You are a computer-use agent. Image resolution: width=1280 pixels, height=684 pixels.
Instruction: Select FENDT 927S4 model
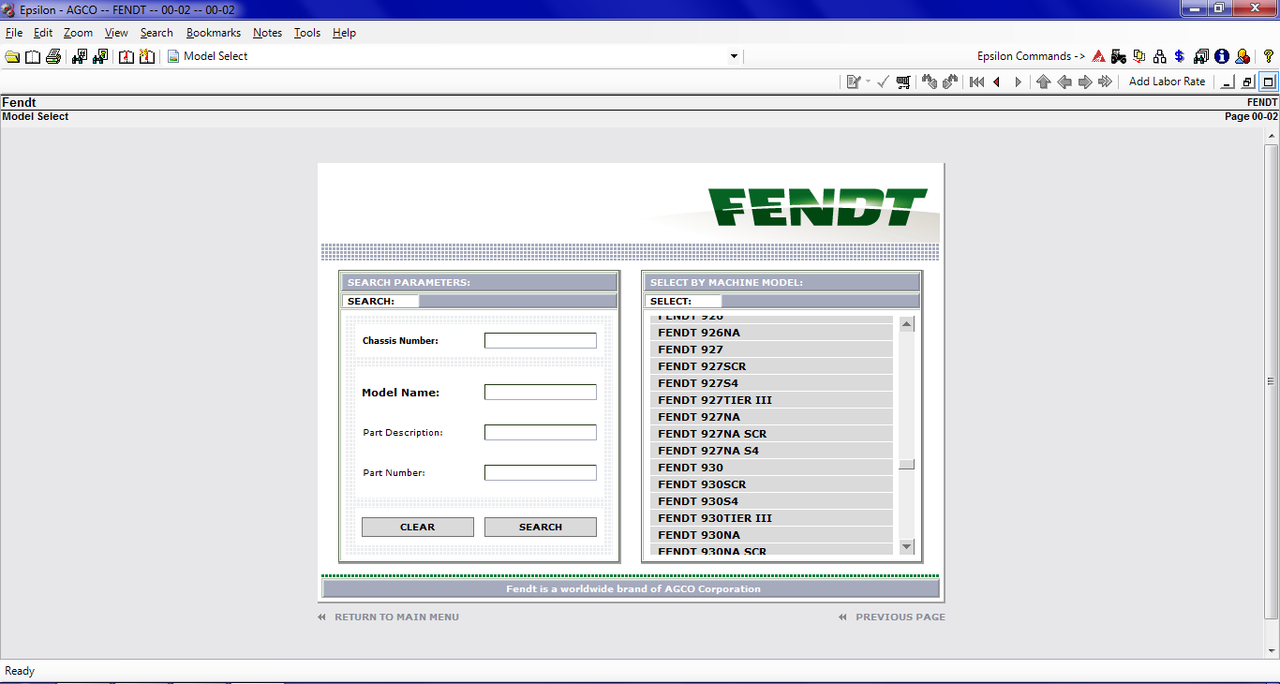point(772,383)
